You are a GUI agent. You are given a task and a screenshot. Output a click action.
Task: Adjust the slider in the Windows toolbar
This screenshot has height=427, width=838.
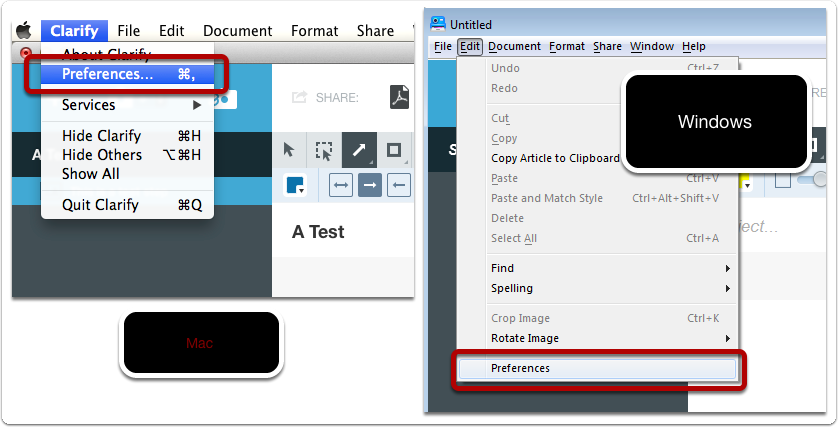[812, 180]
